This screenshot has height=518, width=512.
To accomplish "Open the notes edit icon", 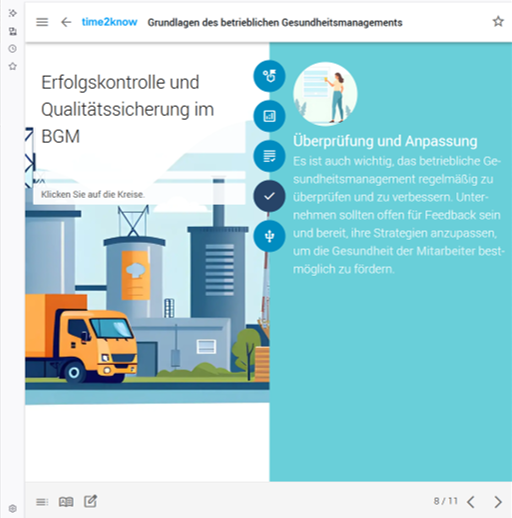I will 90,501.
